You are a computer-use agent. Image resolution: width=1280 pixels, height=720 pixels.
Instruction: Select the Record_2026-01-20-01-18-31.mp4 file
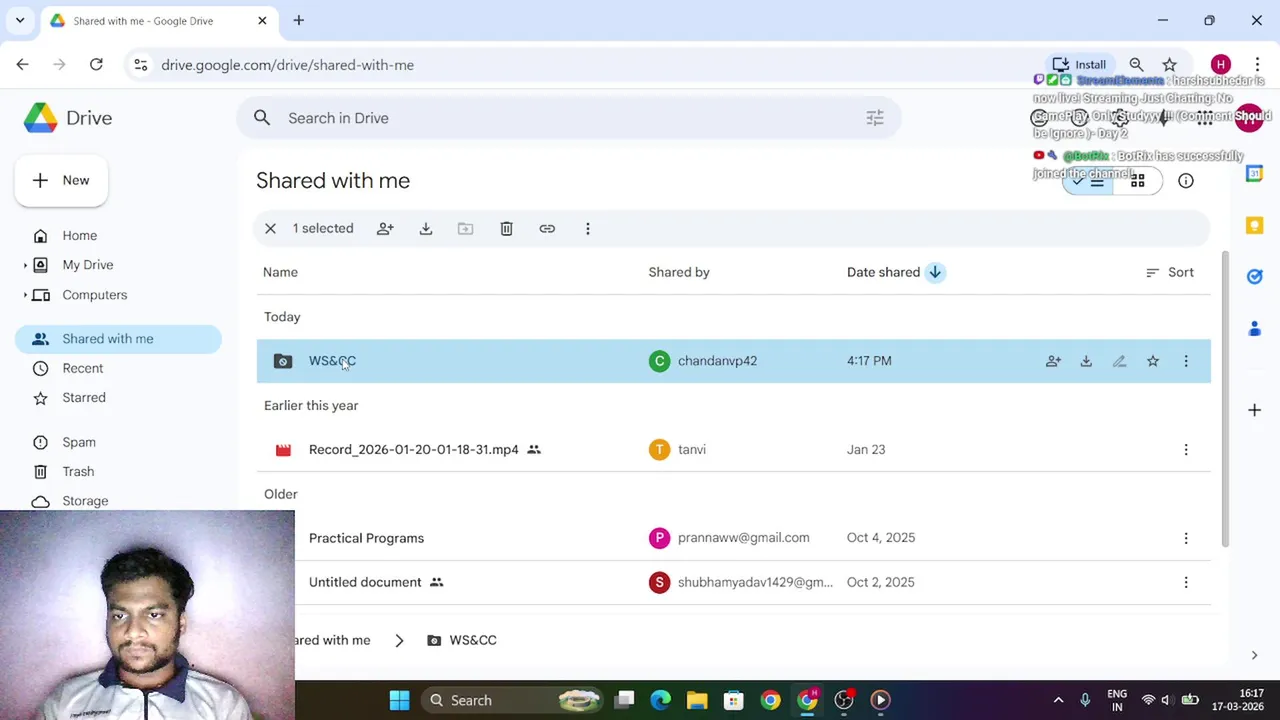click(413, 450)
